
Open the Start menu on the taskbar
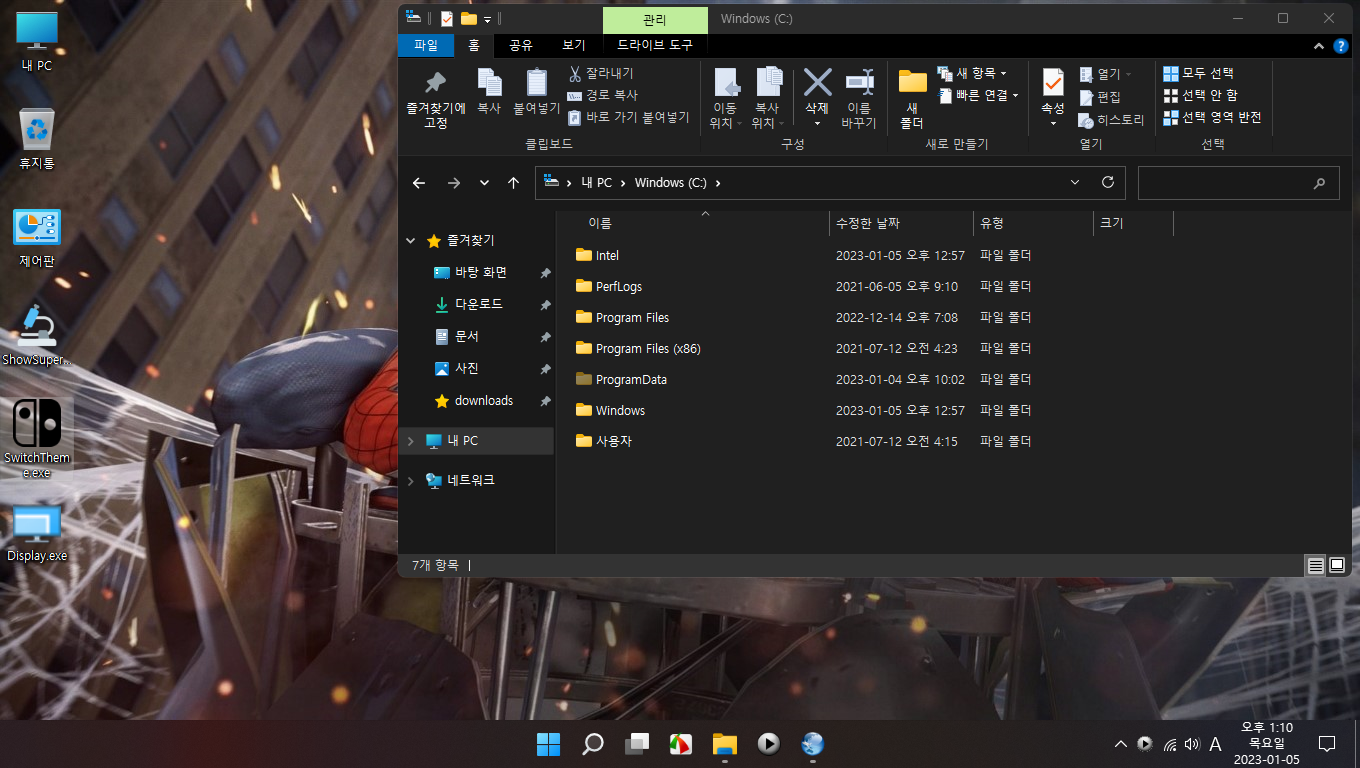548,744
